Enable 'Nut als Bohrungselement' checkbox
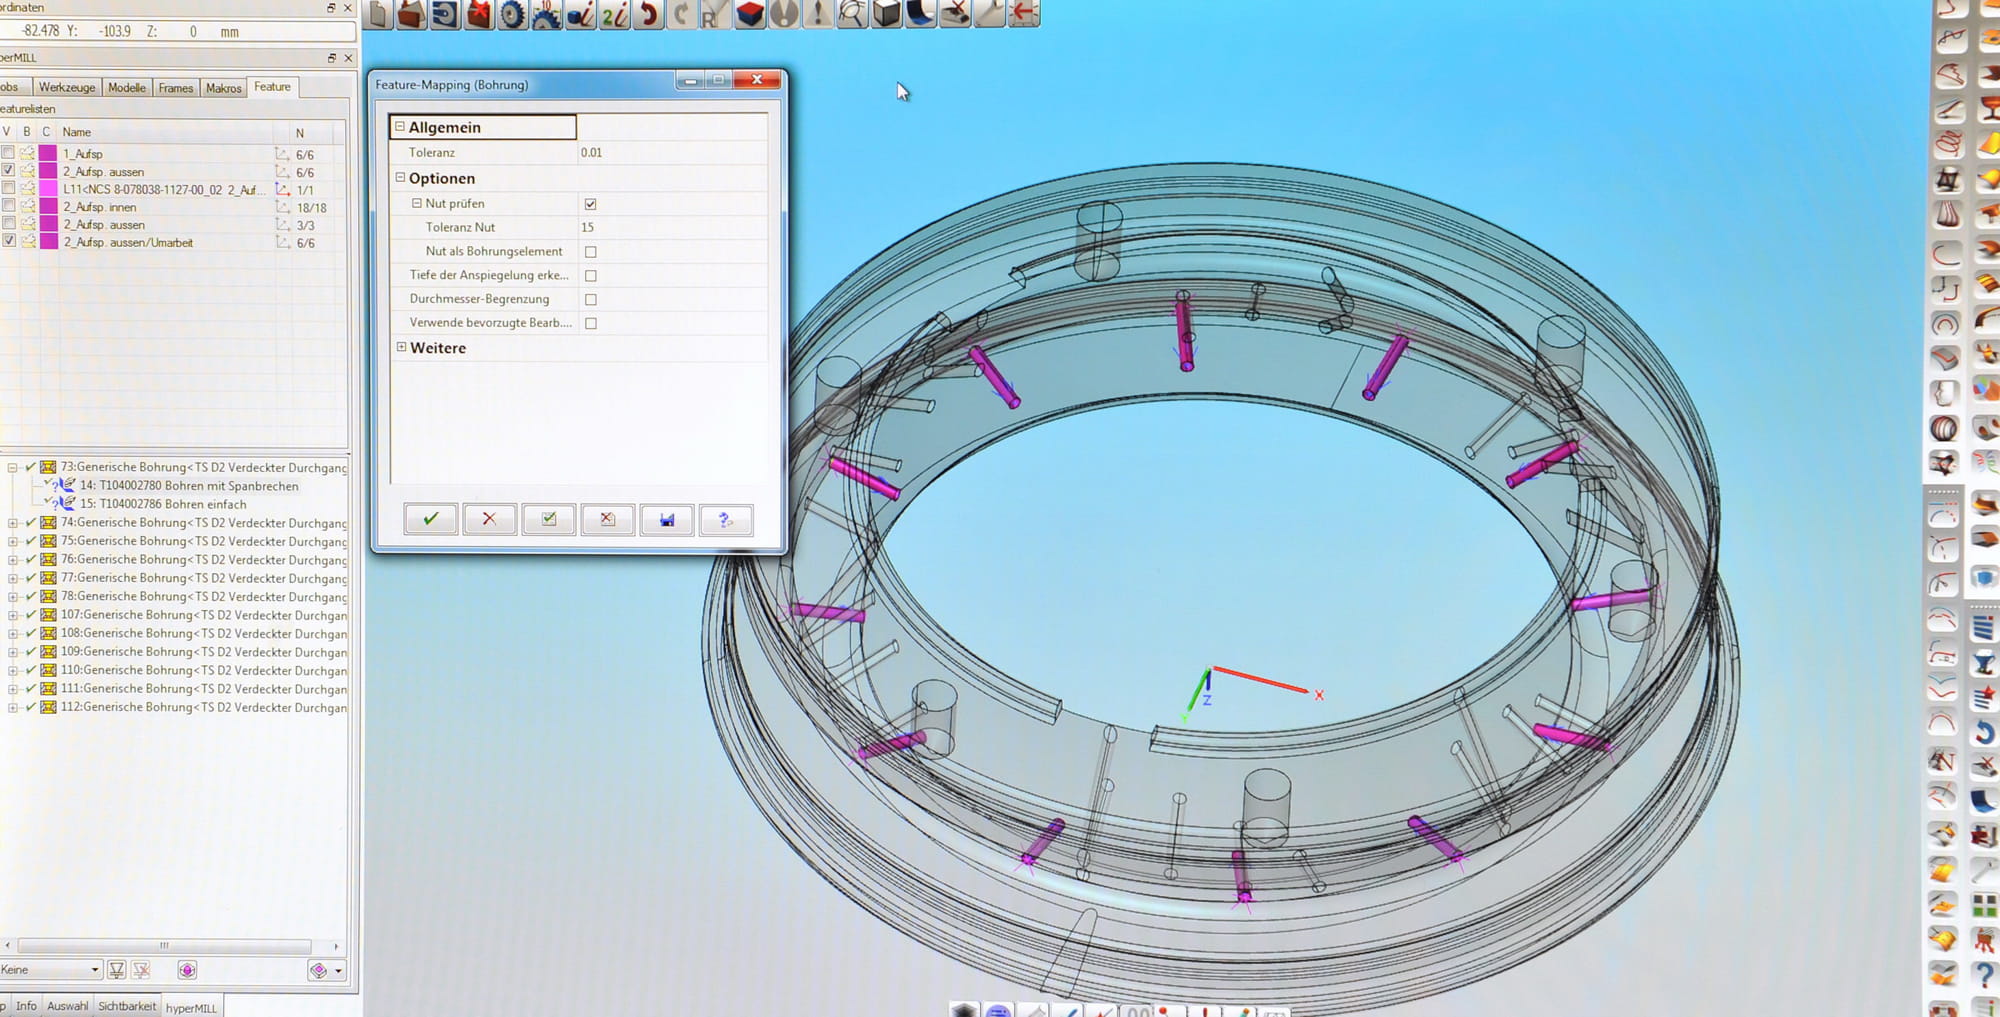The height and width of the screenshot is (1017, 2000). pyautogui.click(x=590, y=252)
